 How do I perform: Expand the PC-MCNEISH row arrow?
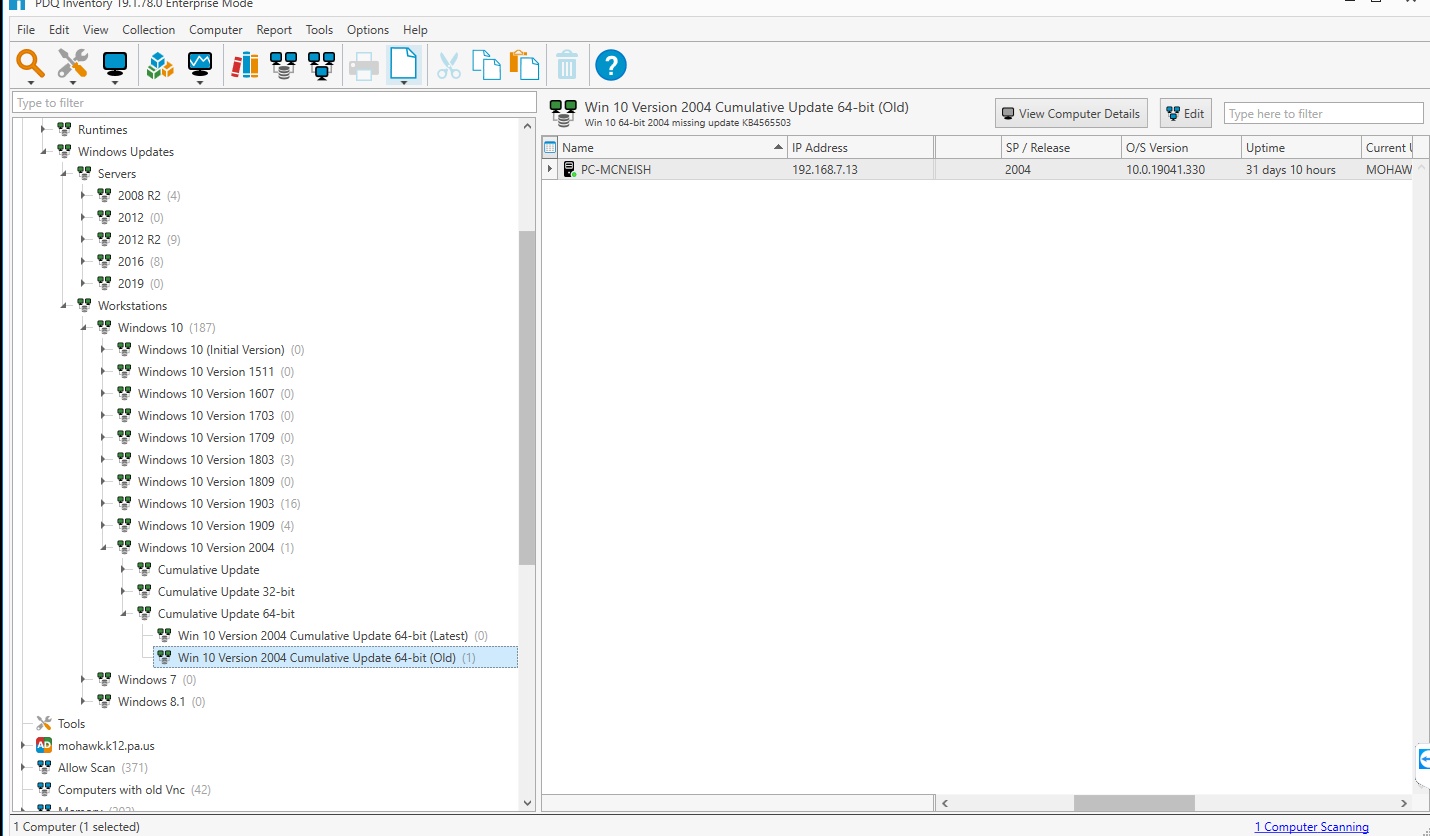tap(550, 169)
